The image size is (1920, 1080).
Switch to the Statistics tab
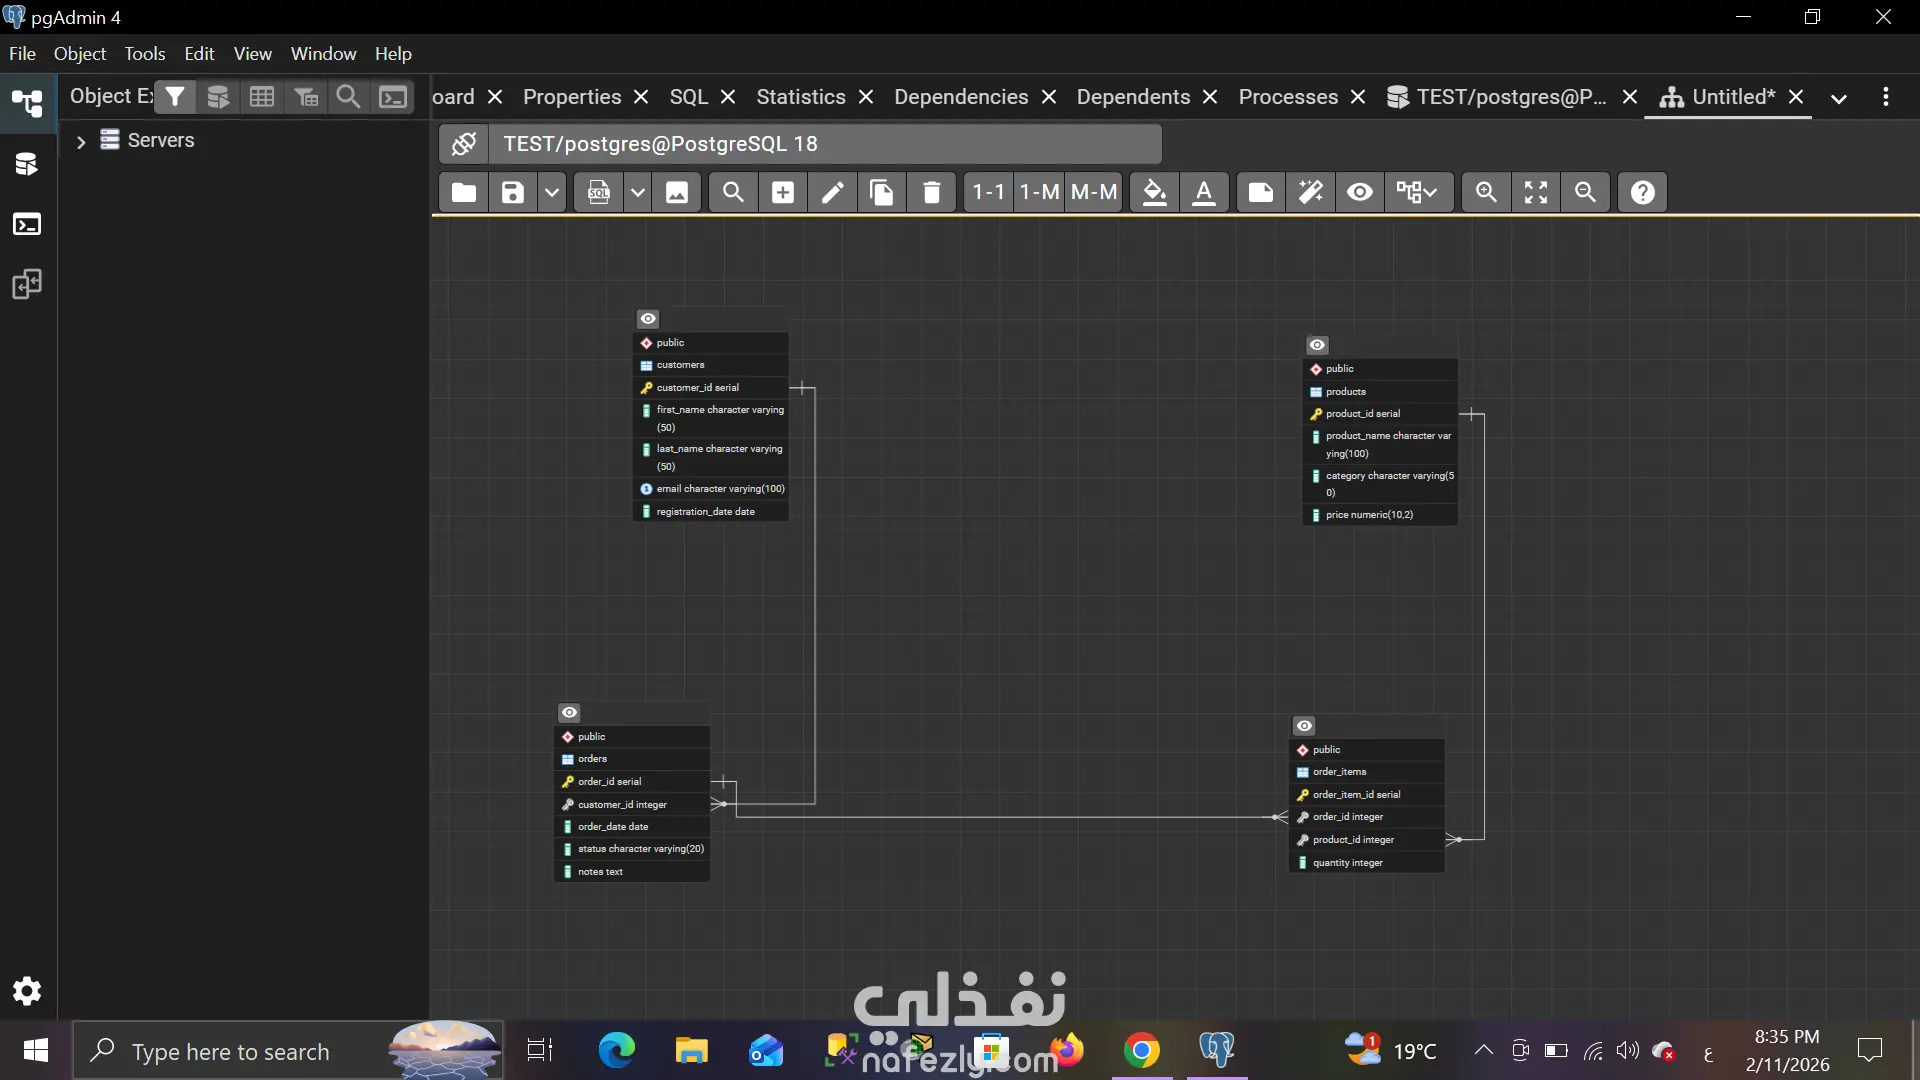click(x=801, y=97)
